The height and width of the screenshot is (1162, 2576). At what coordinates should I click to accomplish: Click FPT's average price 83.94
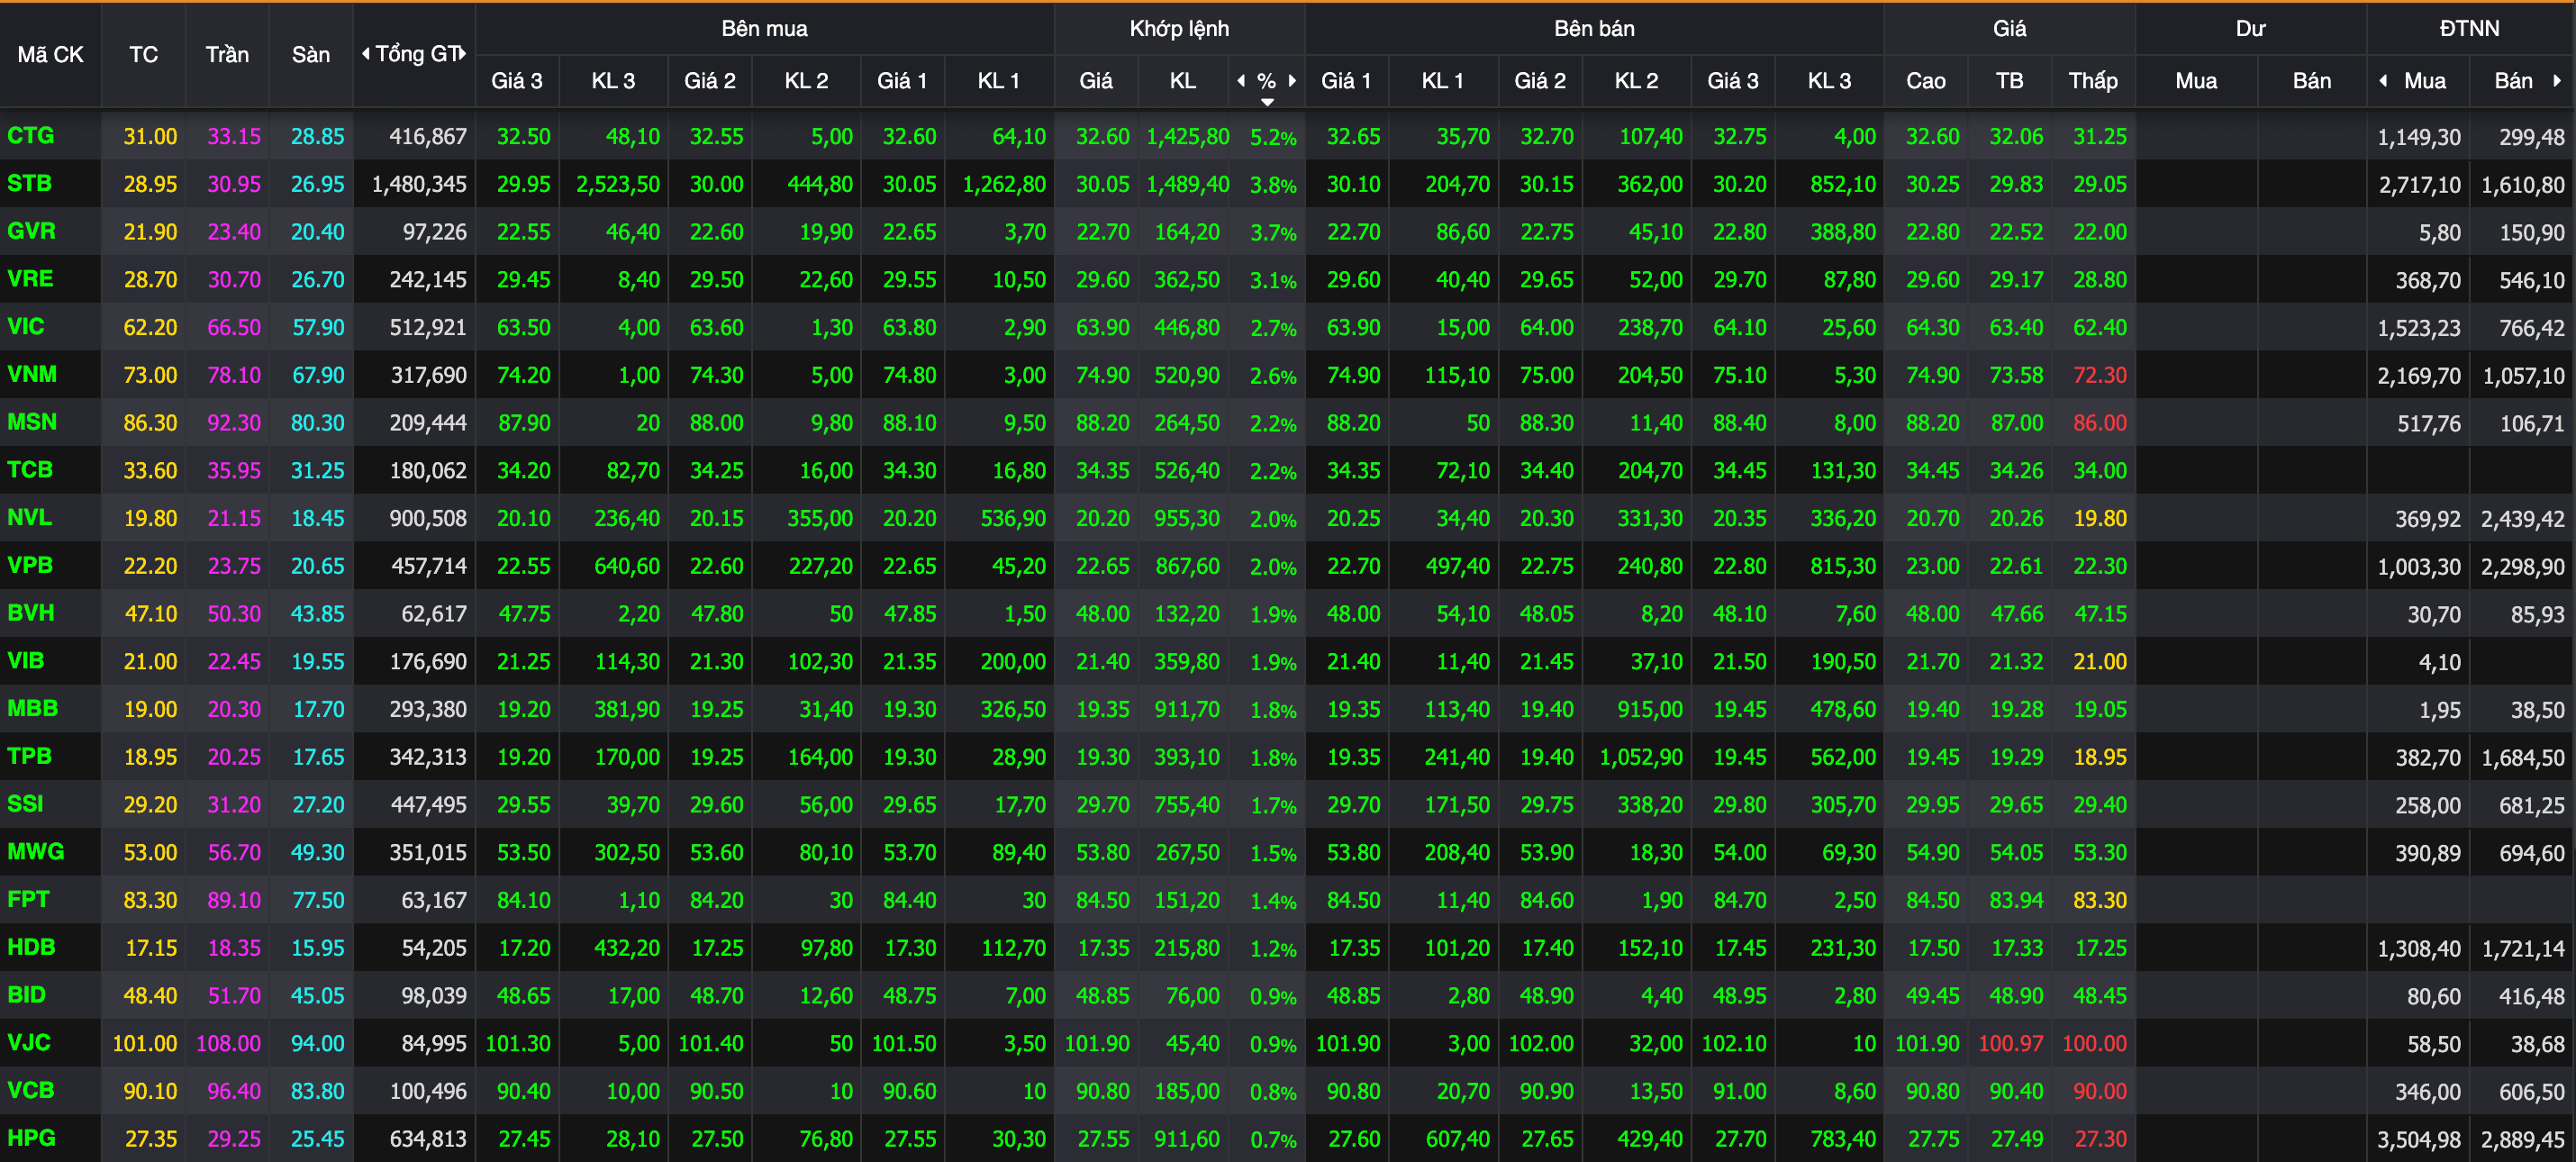click(x=2016, y=901)
